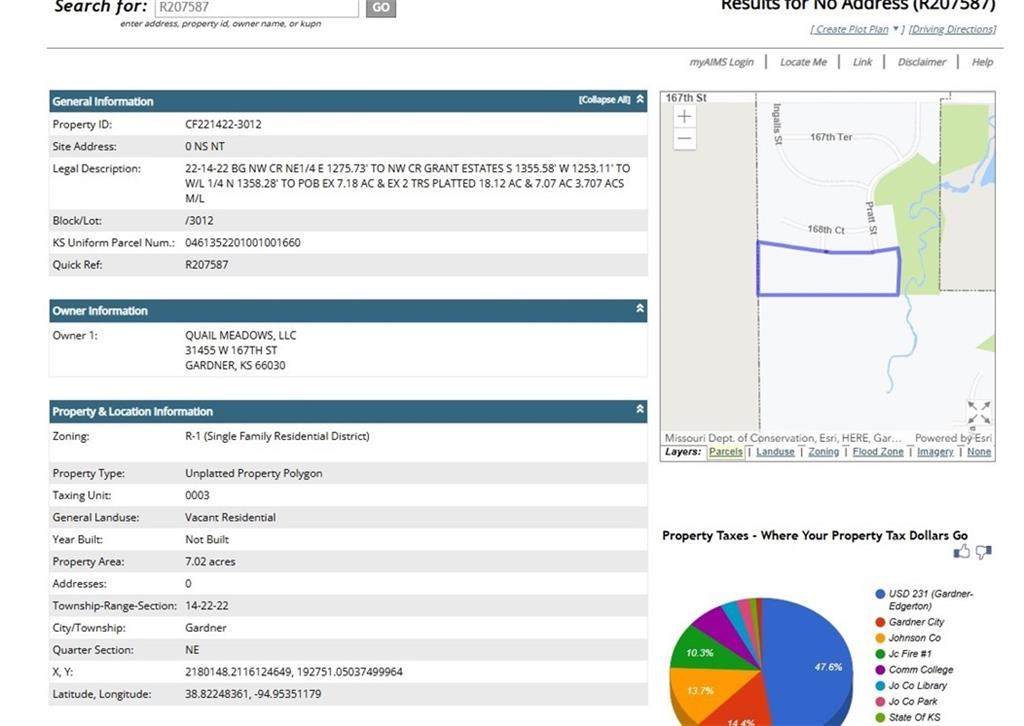Switch map layer to Parcels
1024x726 pixels.
(x=726, y=452)
